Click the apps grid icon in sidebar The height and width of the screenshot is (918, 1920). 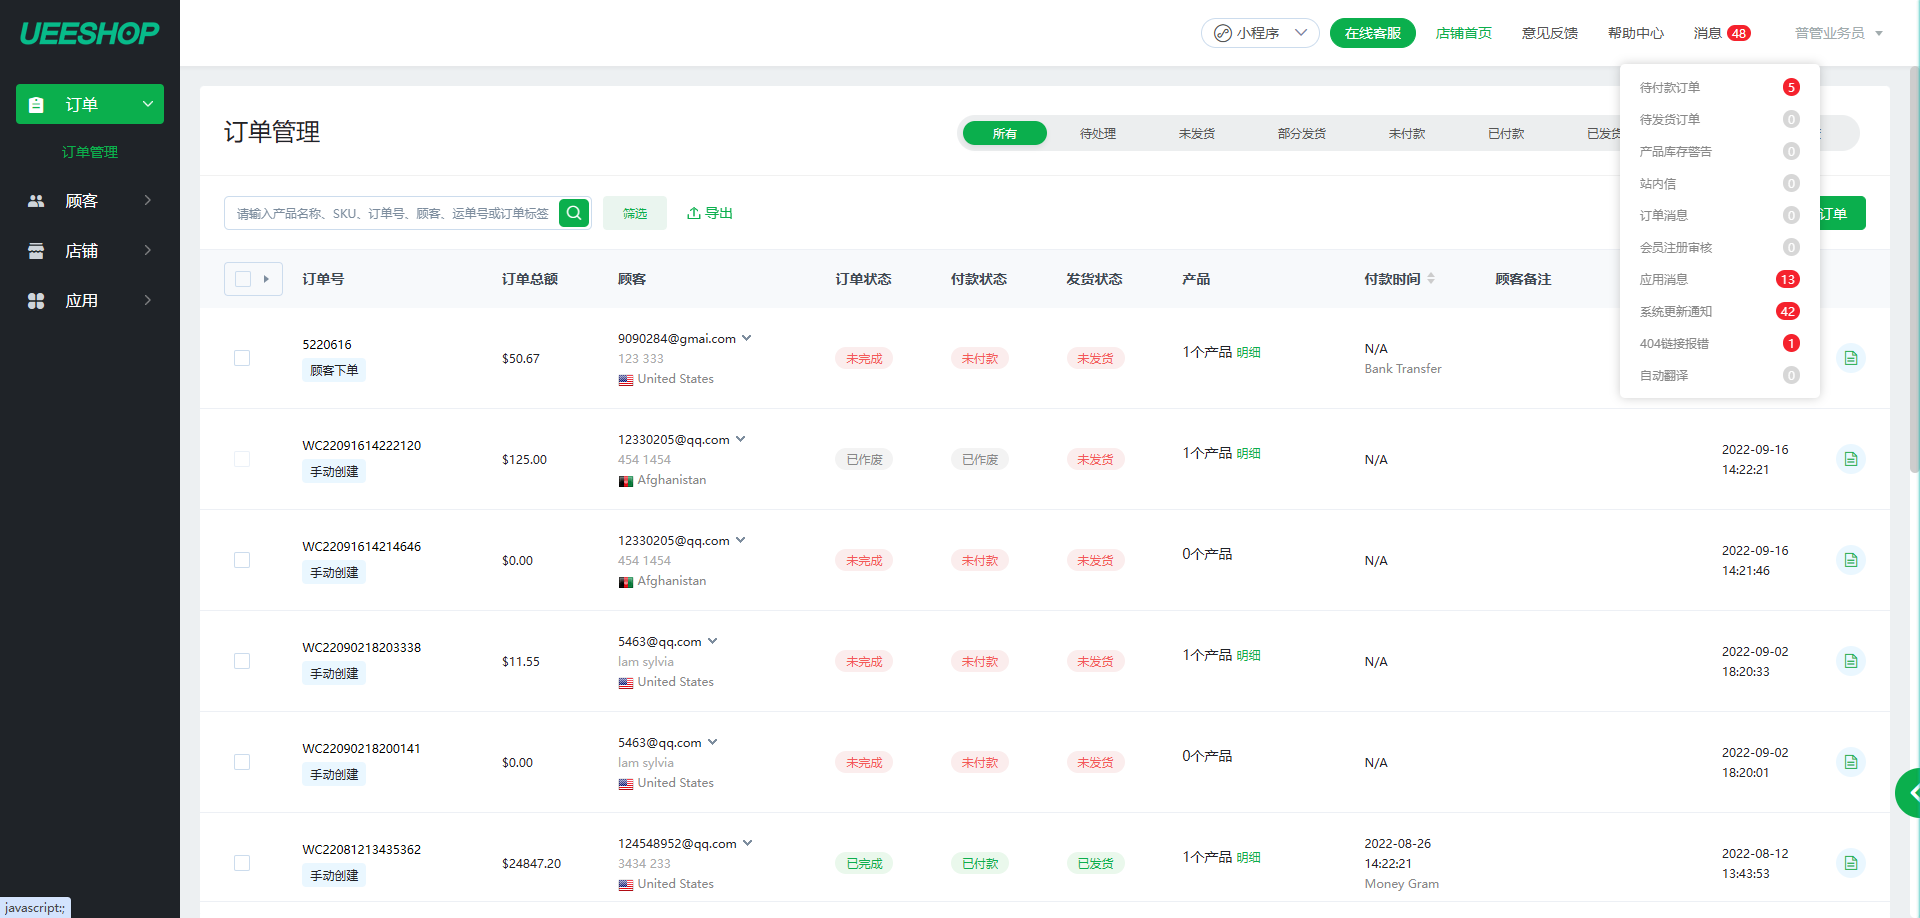(x=36, y=301)
